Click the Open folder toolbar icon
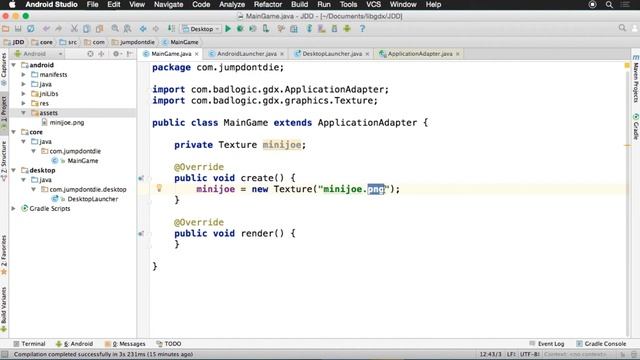This screenshot has width=640, height=360. (x=5, y=29)
